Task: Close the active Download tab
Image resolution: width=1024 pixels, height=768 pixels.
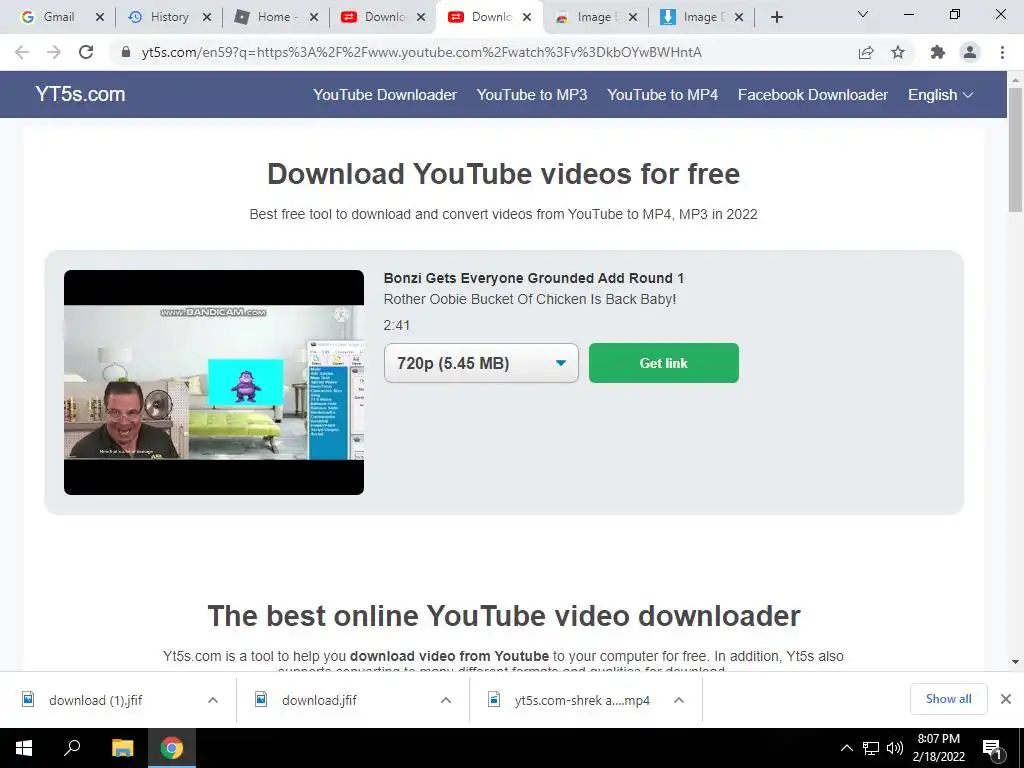Action: (x=527, y=18)
